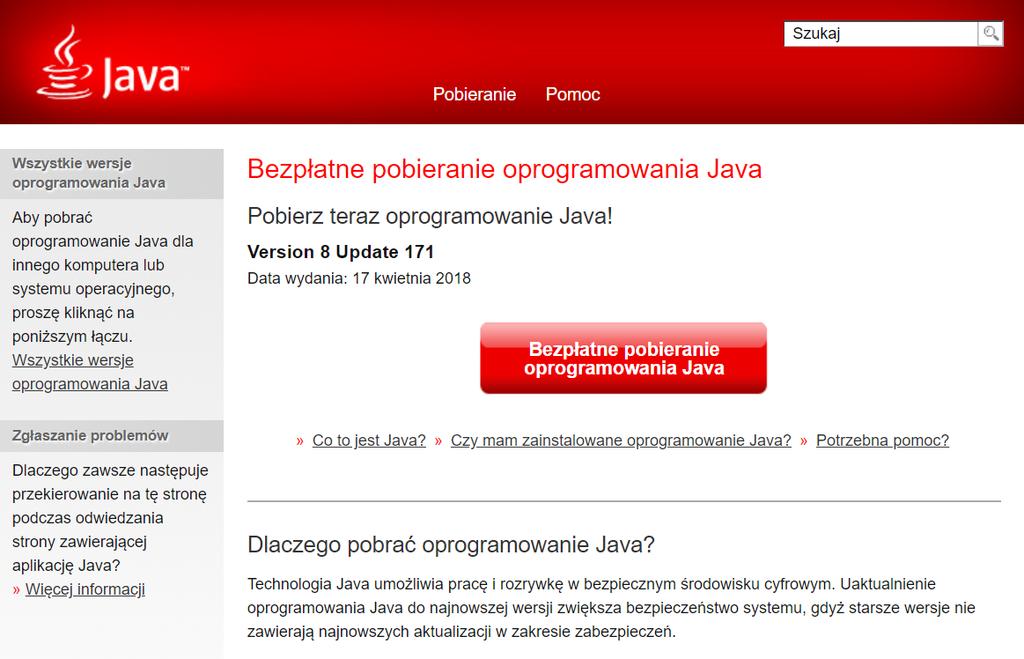Click the 'Zgłaszanie problemów' sidebar header
1024x659 pixels.
coord(112,436)
